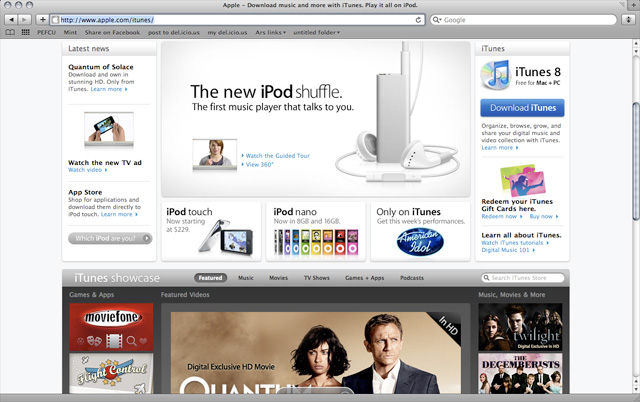The height and width of the screenshot is (402, 640).
Task: Click the Which iPod are you? button
Action: [110, 238]
